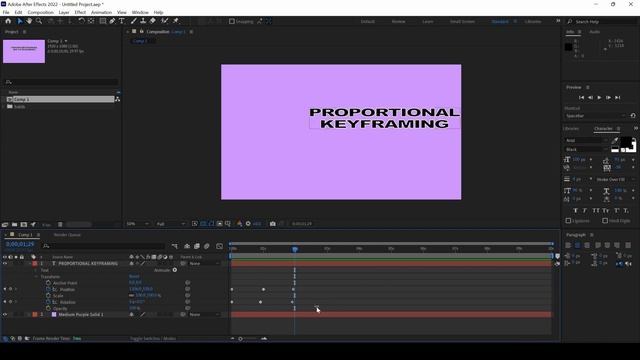Open the Stroke Over Fill dropdown
Image resolution: width=640 pixels, height=360 pixels.
pos(616,180)
